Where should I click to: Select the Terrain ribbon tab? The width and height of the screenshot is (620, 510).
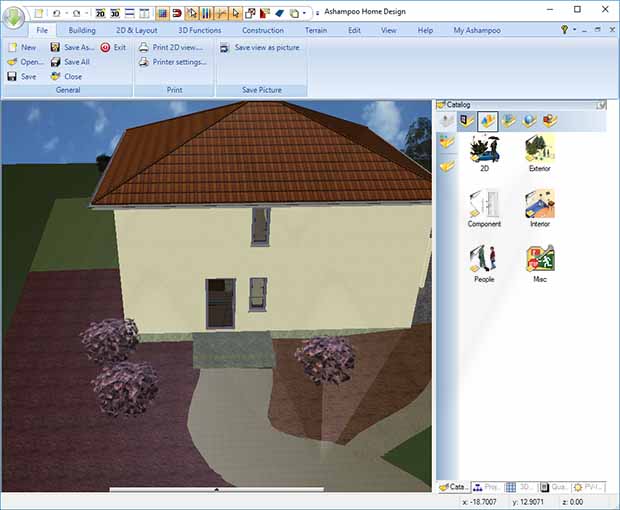[316, 30]
